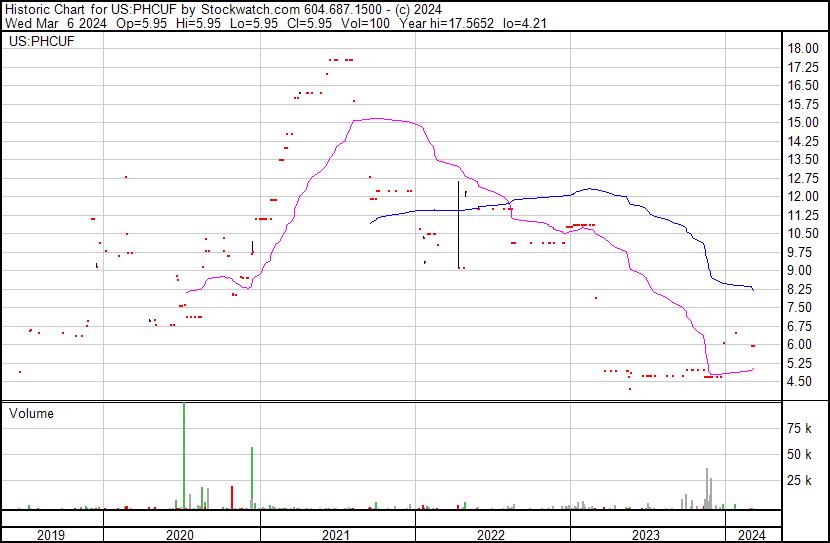Click the 2022 year label on timeline
This screenshot has height=543, width=830.
491,535
